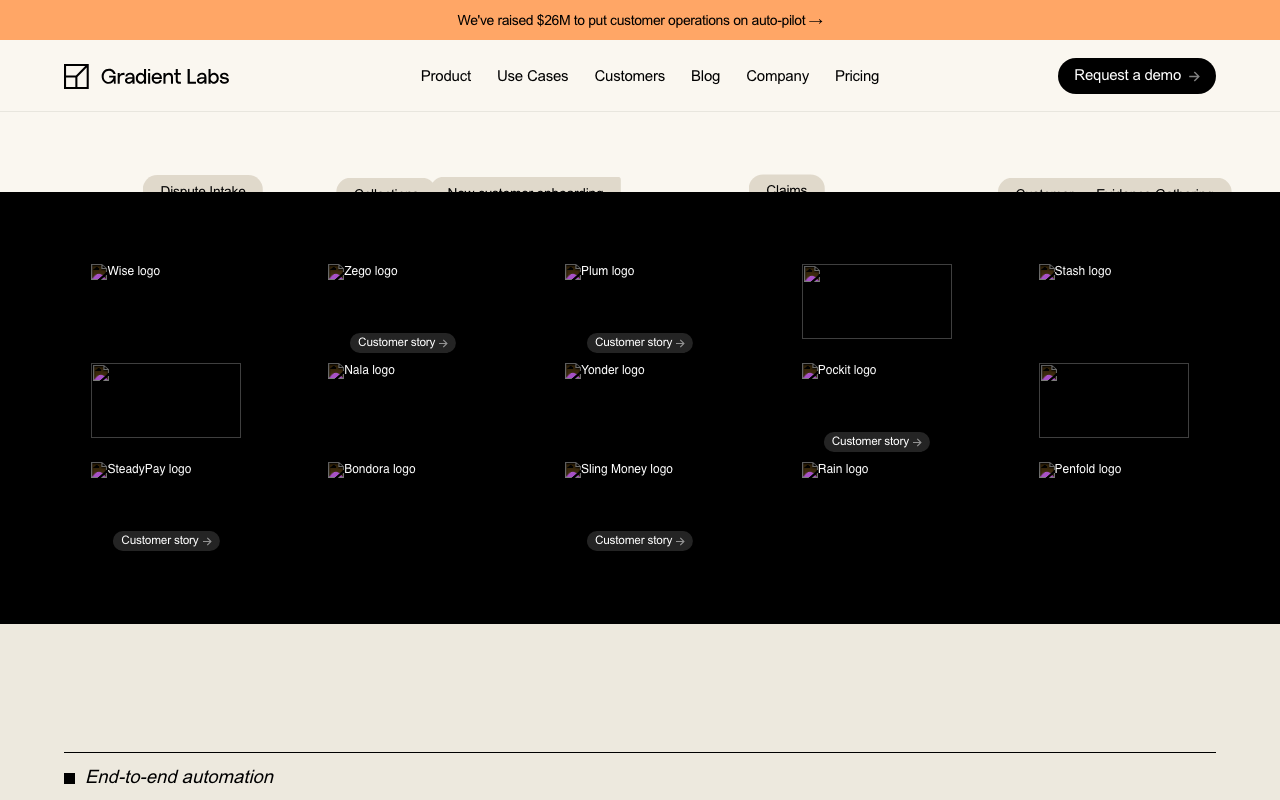
Task: Go to the Pricing page
Action: point(857,76)
